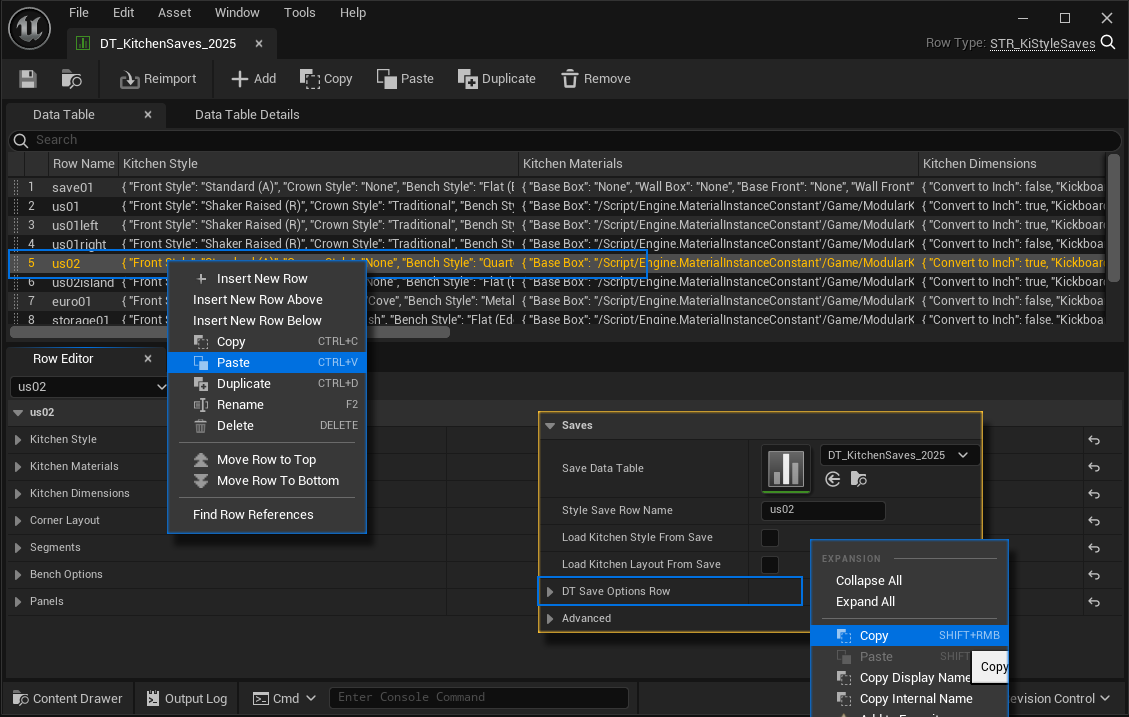This screenshot has width=1129, height=717.
Task: Open the Content Drawer
Action: tap(66, 698)
